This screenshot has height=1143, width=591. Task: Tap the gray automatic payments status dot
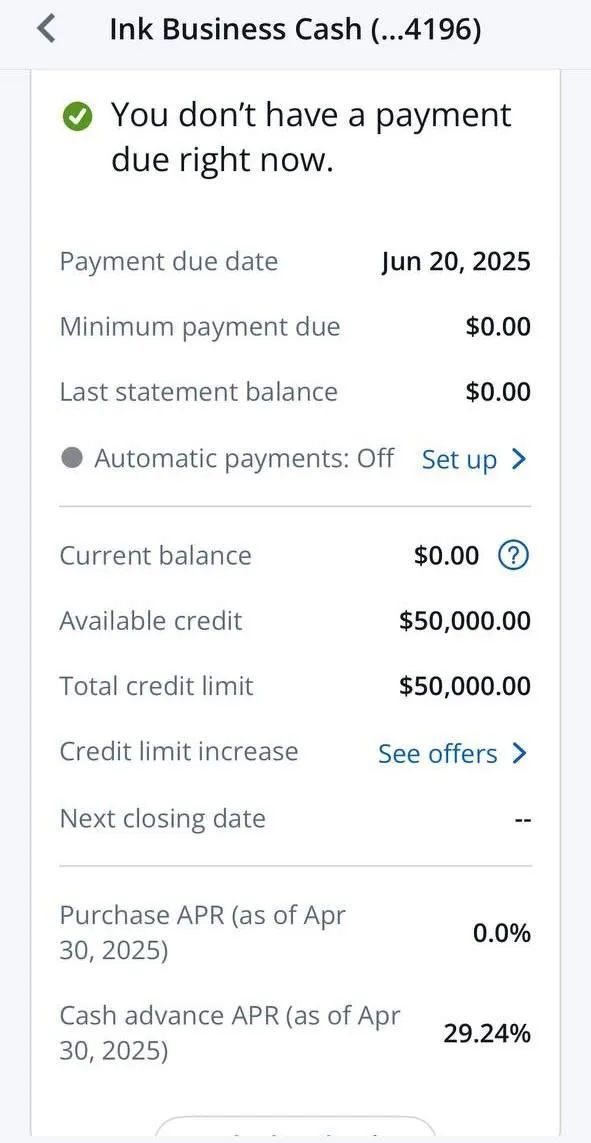coord(71,459)
